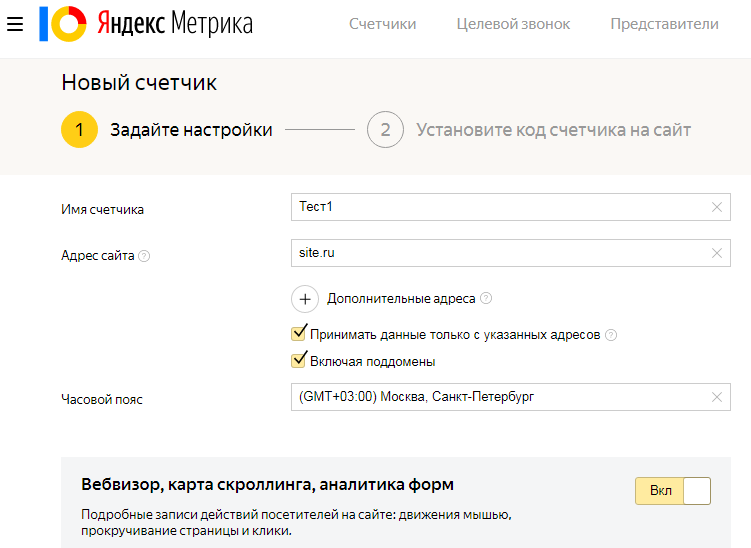Open help icon beside Принимать данные checkbox
This screenshot has height=548, width=751.
(611, 336)
